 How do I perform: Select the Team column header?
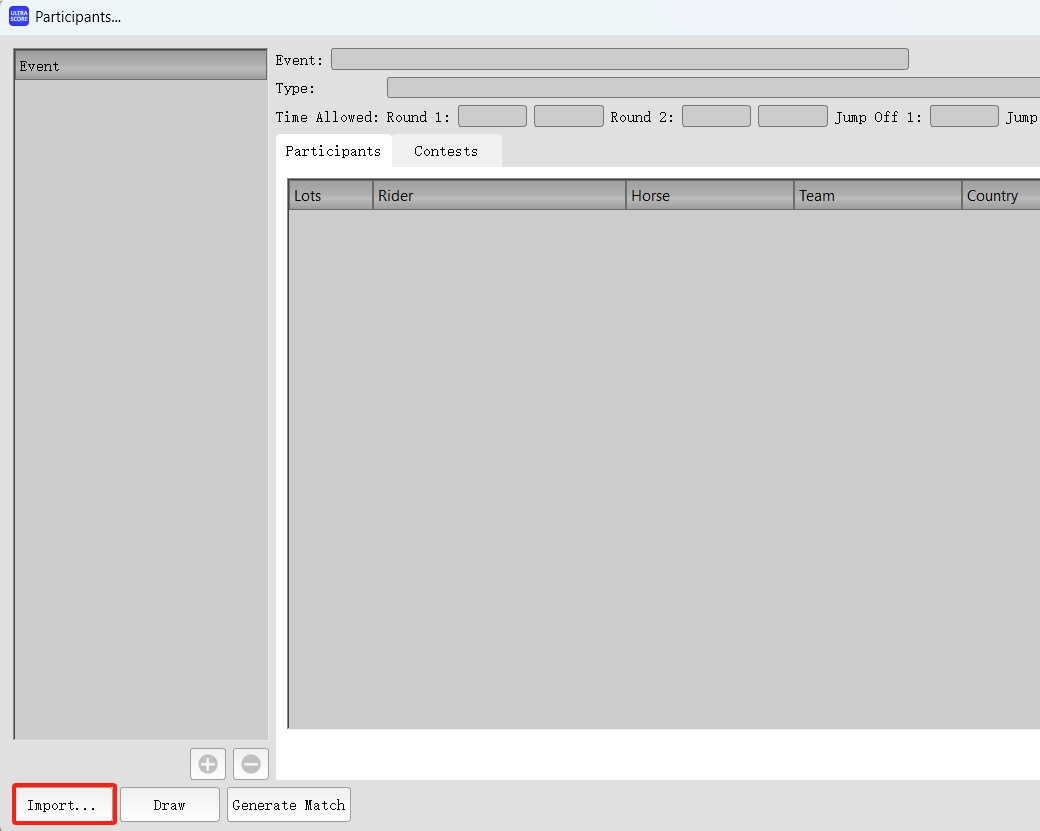[x=877, y=195]
